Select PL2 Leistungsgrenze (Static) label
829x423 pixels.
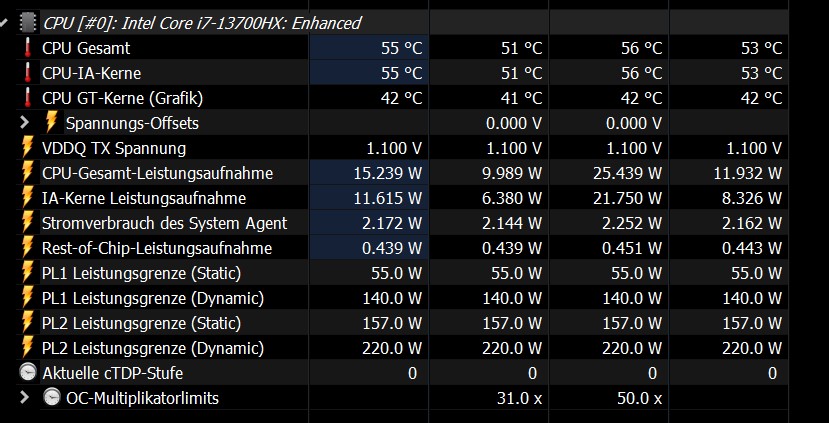point(141,323)
